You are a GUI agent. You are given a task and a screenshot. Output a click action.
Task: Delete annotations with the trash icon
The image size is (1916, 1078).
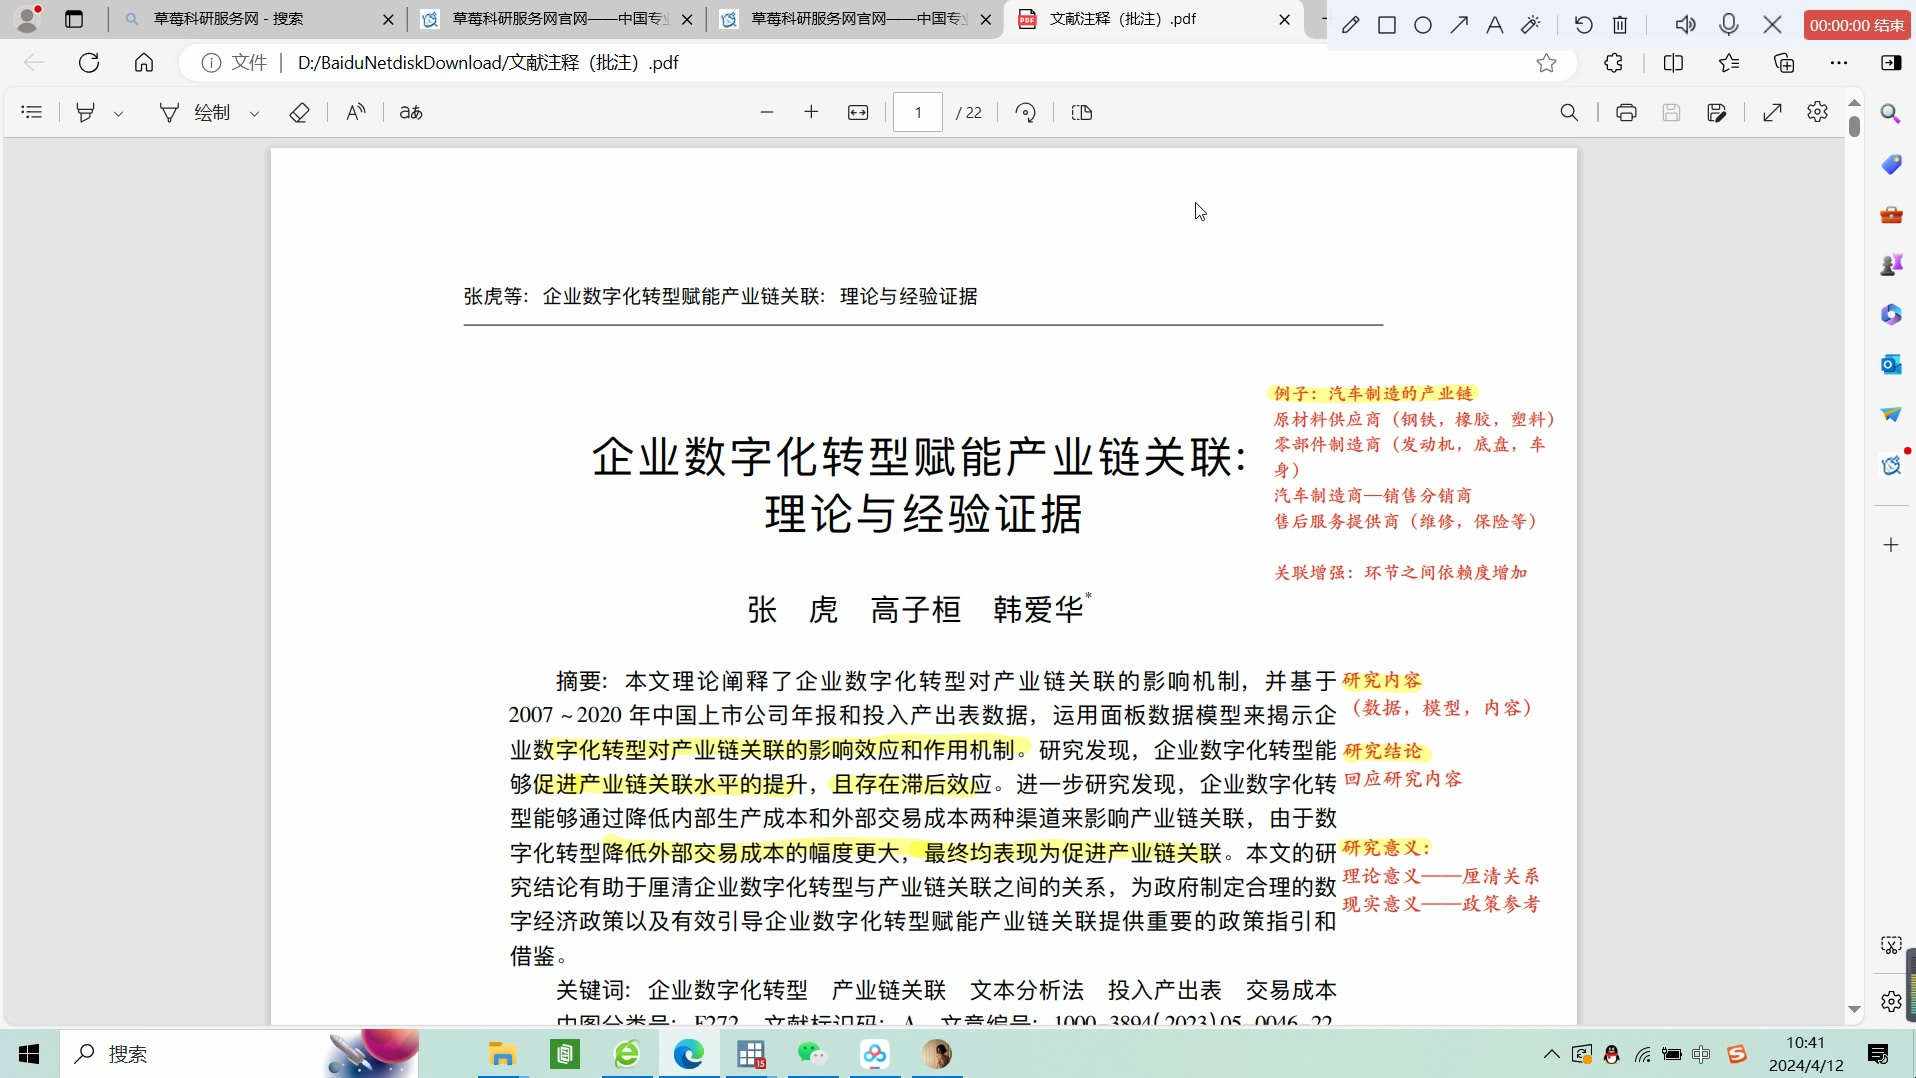[1621, 24]
